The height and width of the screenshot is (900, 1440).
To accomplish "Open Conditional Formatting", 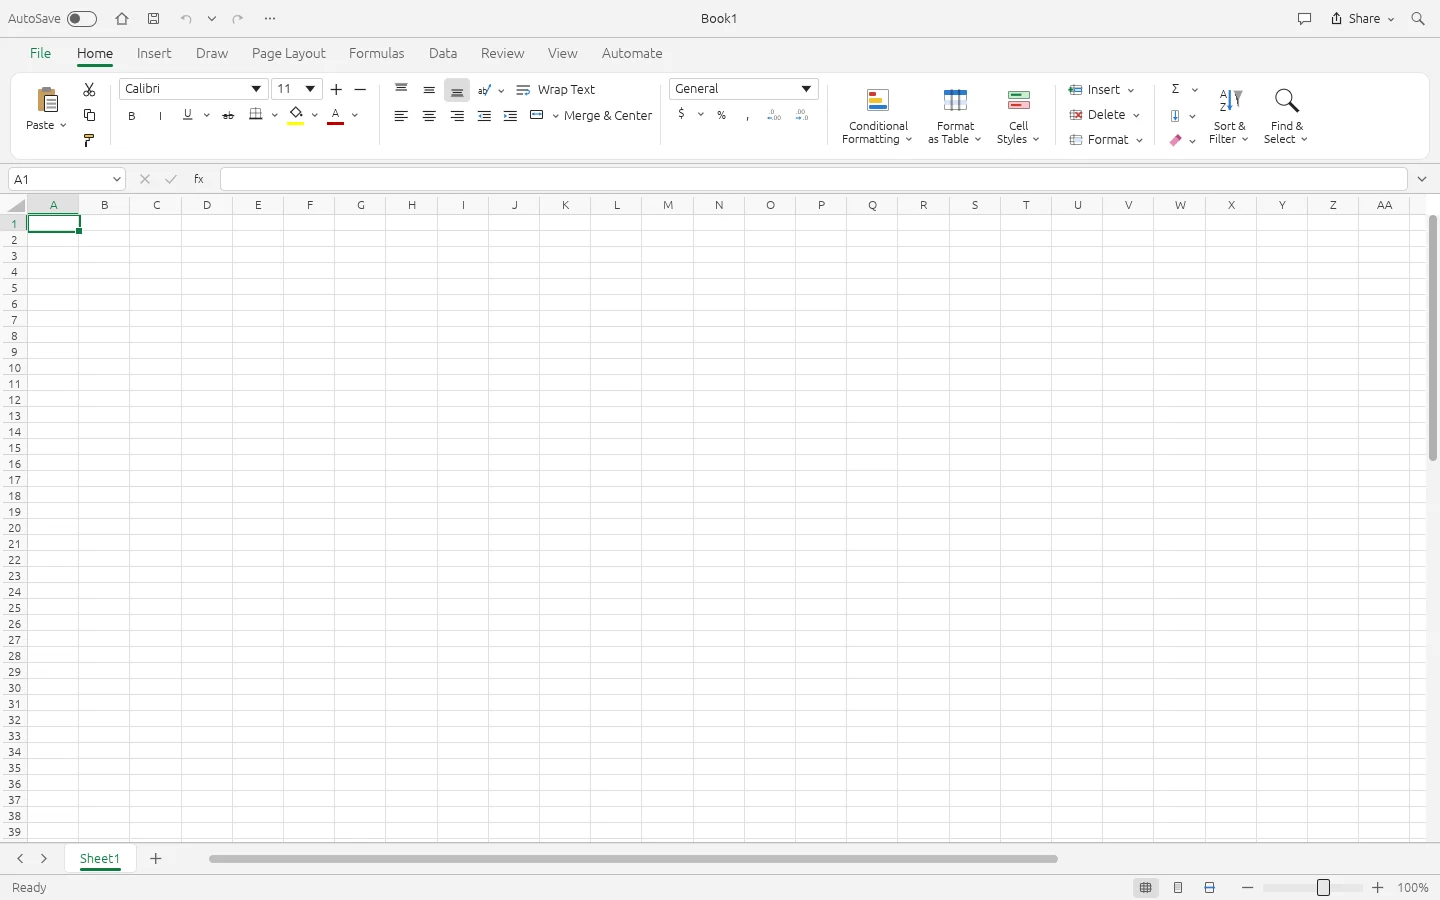I will click(x=878, y=117).
